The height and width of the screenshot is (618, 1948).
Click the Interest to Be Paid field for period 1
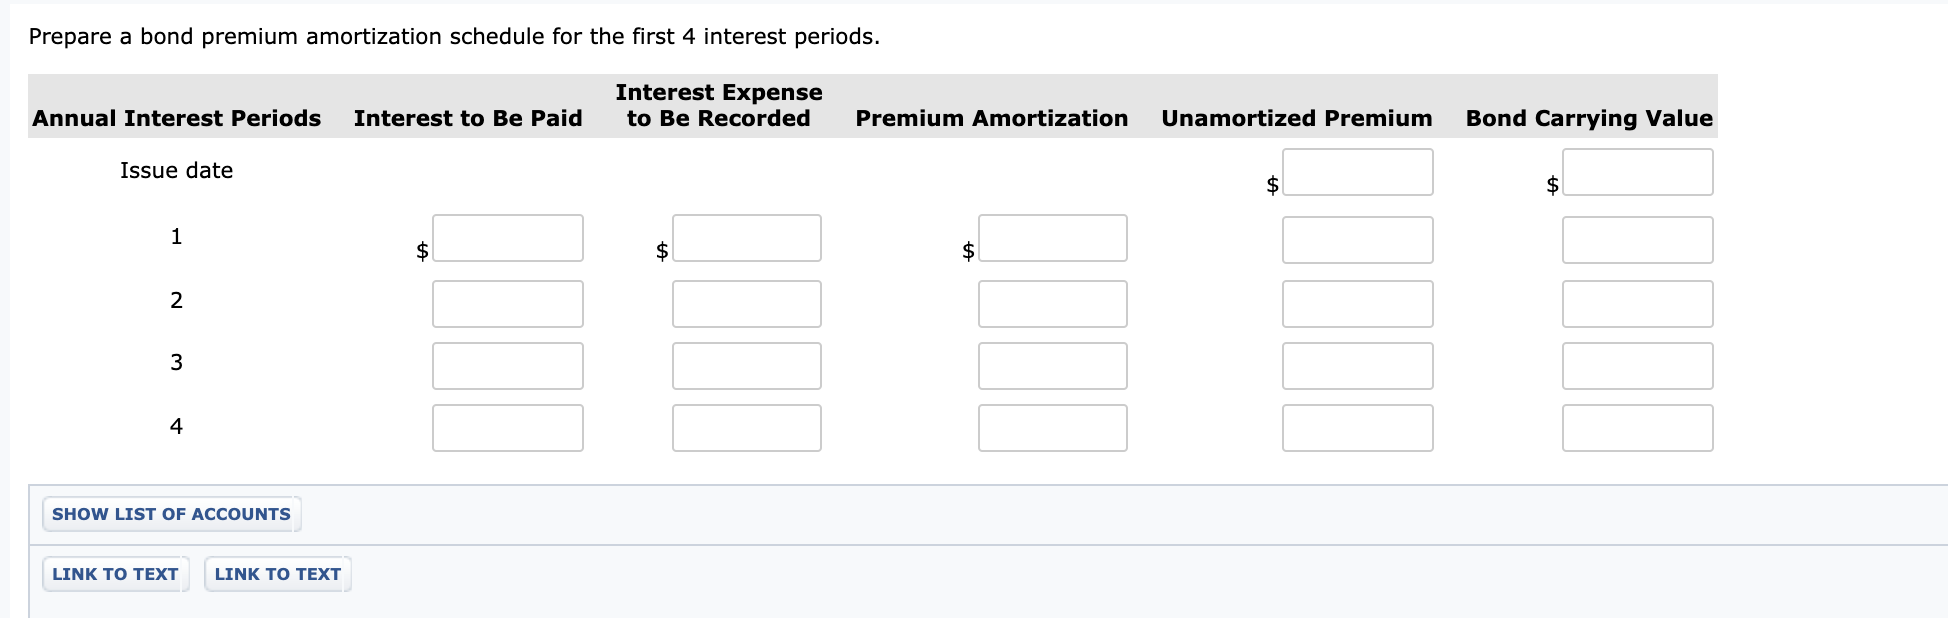[x=507, y=238]
